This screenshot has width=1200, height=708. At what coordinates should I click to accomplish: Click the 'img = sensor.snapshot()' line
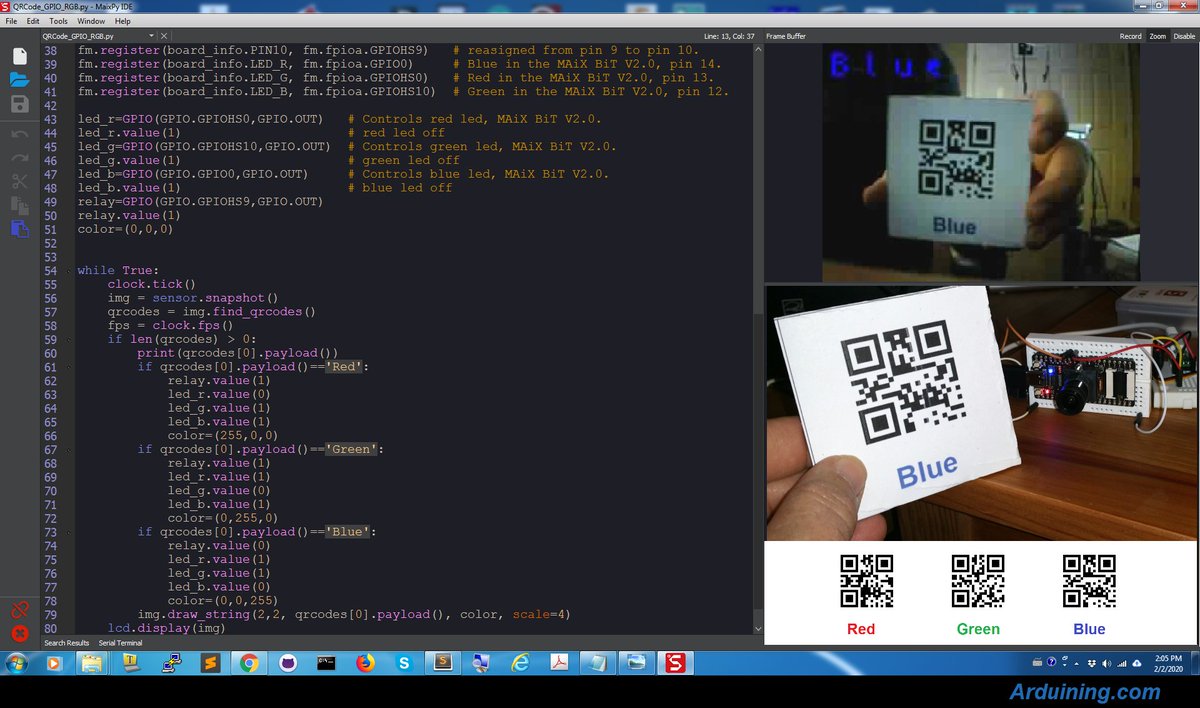tap(192, 298)
